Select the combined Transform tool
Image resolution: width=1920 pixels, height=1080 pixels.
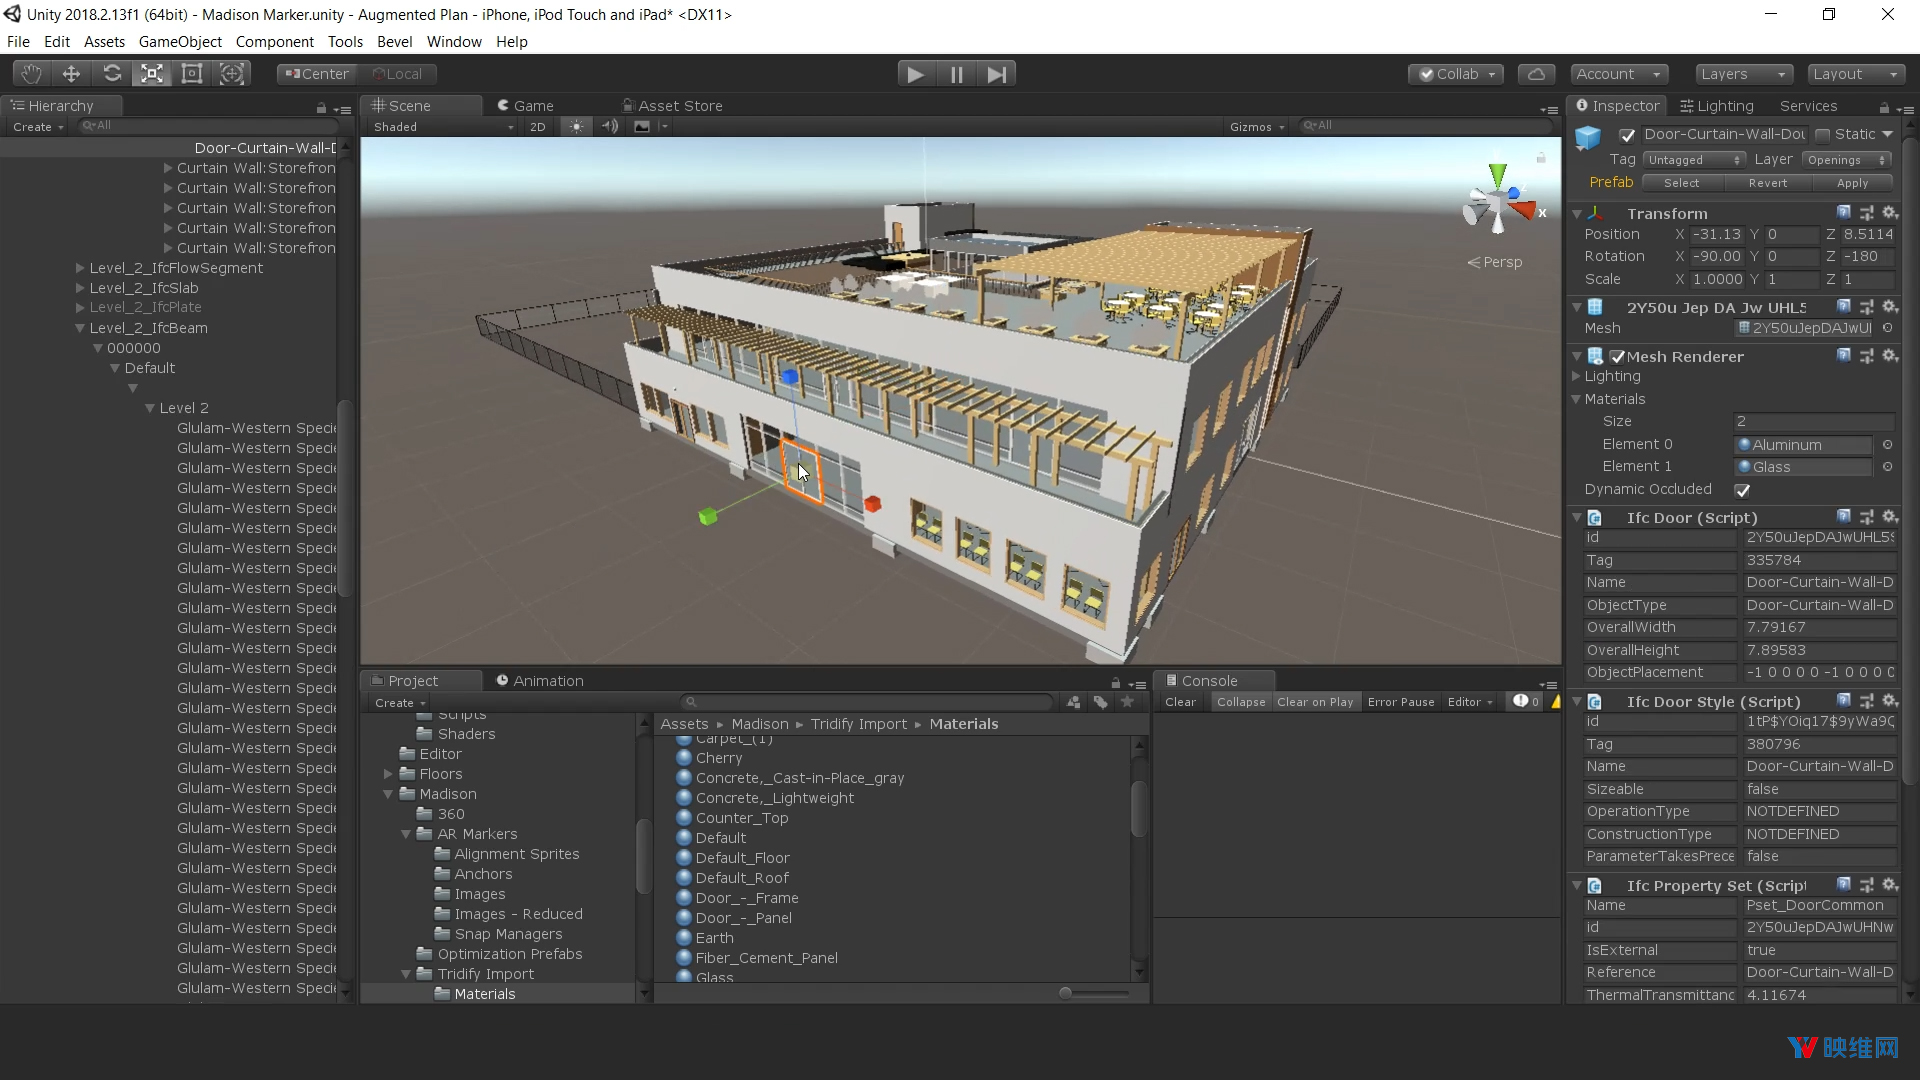pyautogui.click(x=232, y=74)
